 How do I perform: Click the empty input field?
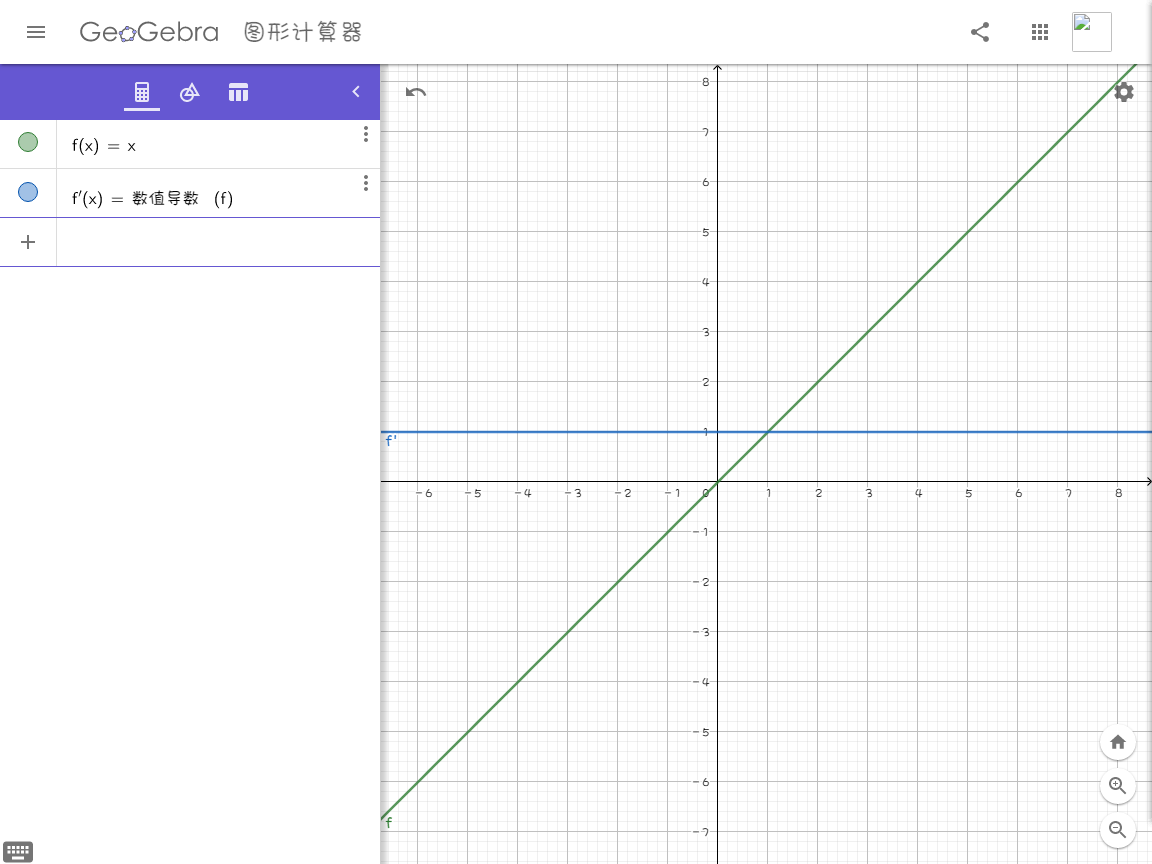coord(218,242)
